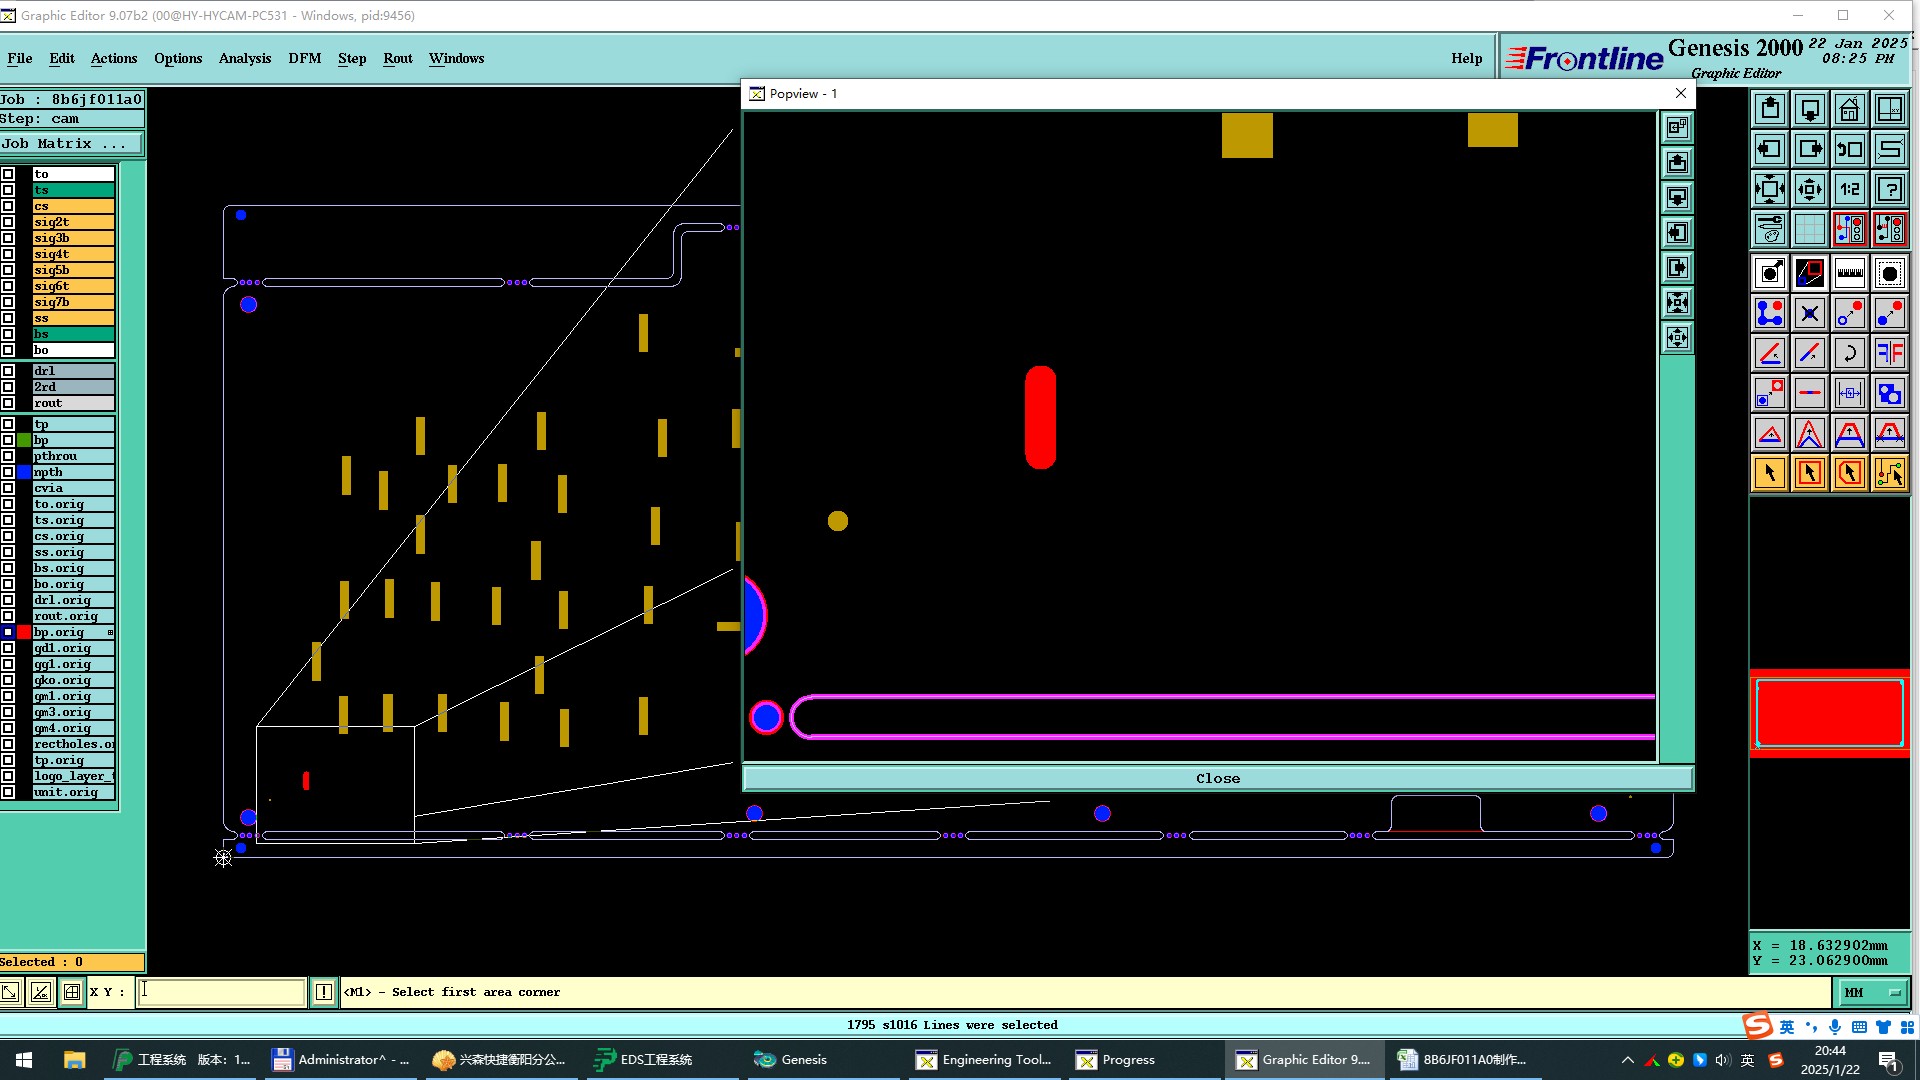Click the mirror feature tool icon
This screenshot has width=1920, height=1080.
click(1889, 353)
